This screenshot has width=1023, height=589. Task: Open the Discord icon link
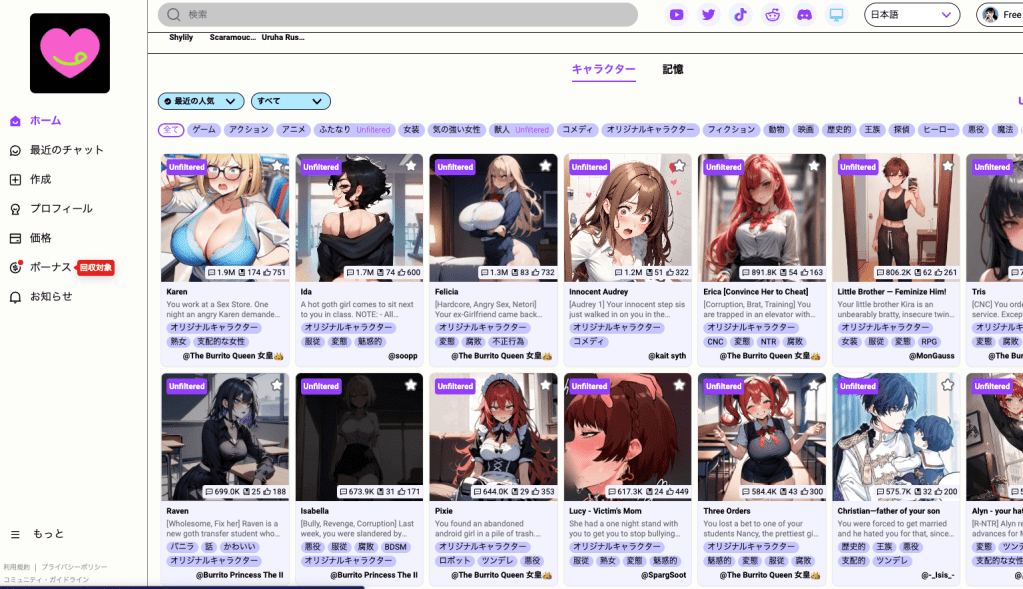point(804,15)
